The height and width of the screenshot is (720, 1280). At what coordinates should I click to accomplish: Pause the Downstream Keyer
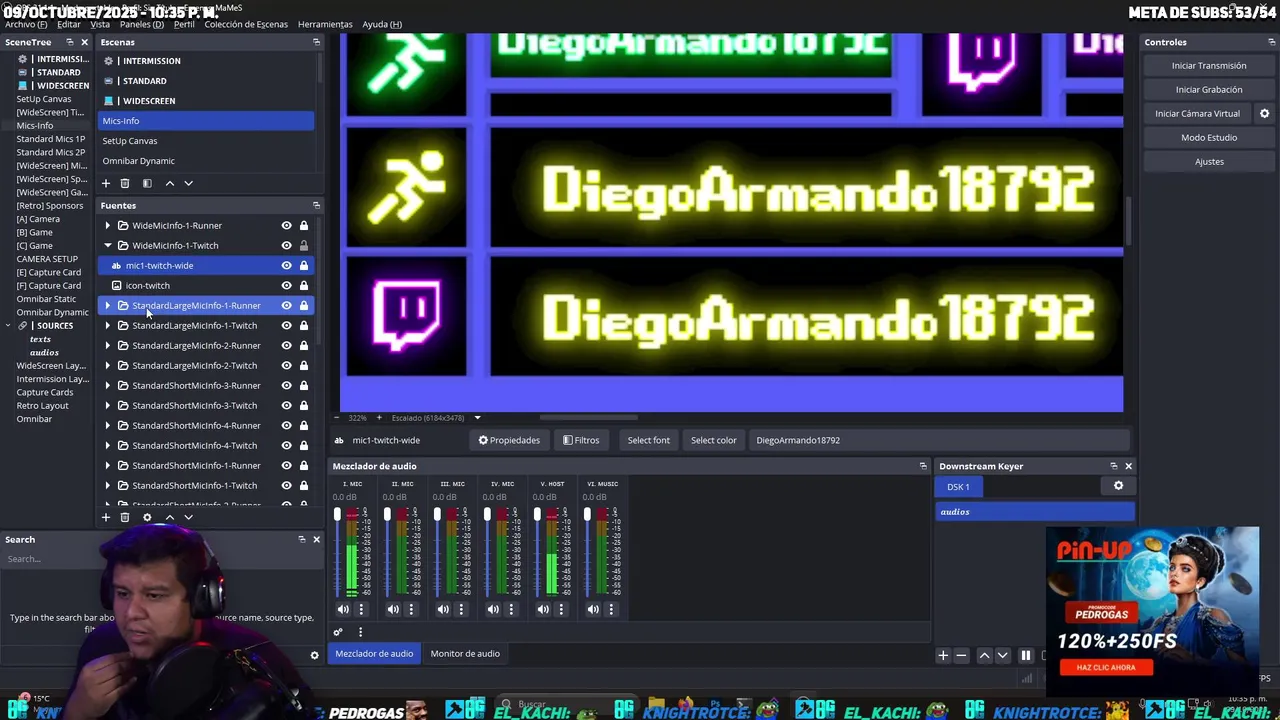[1026, 656]
